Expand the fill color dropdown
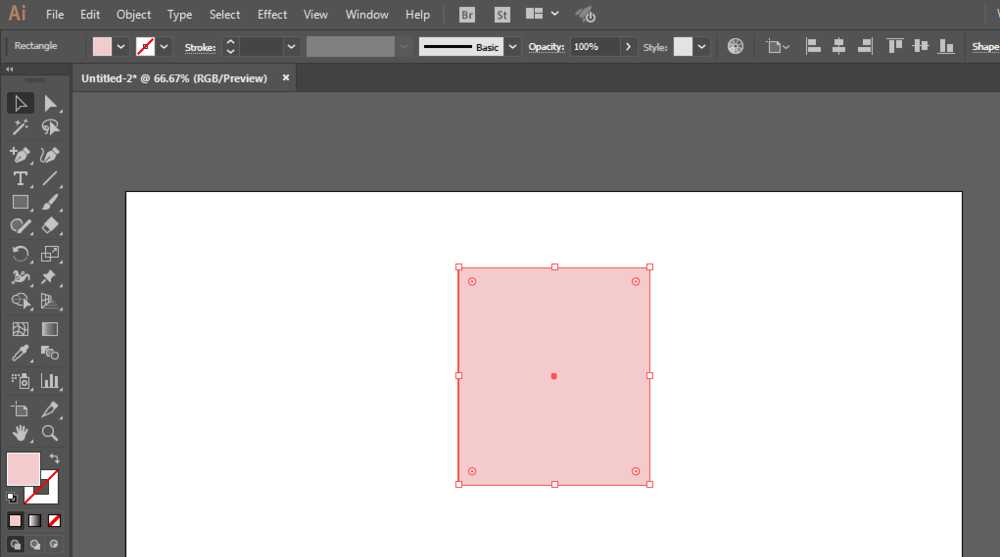This screenshot has width=1000, height=557. click(x=121, y=47)
